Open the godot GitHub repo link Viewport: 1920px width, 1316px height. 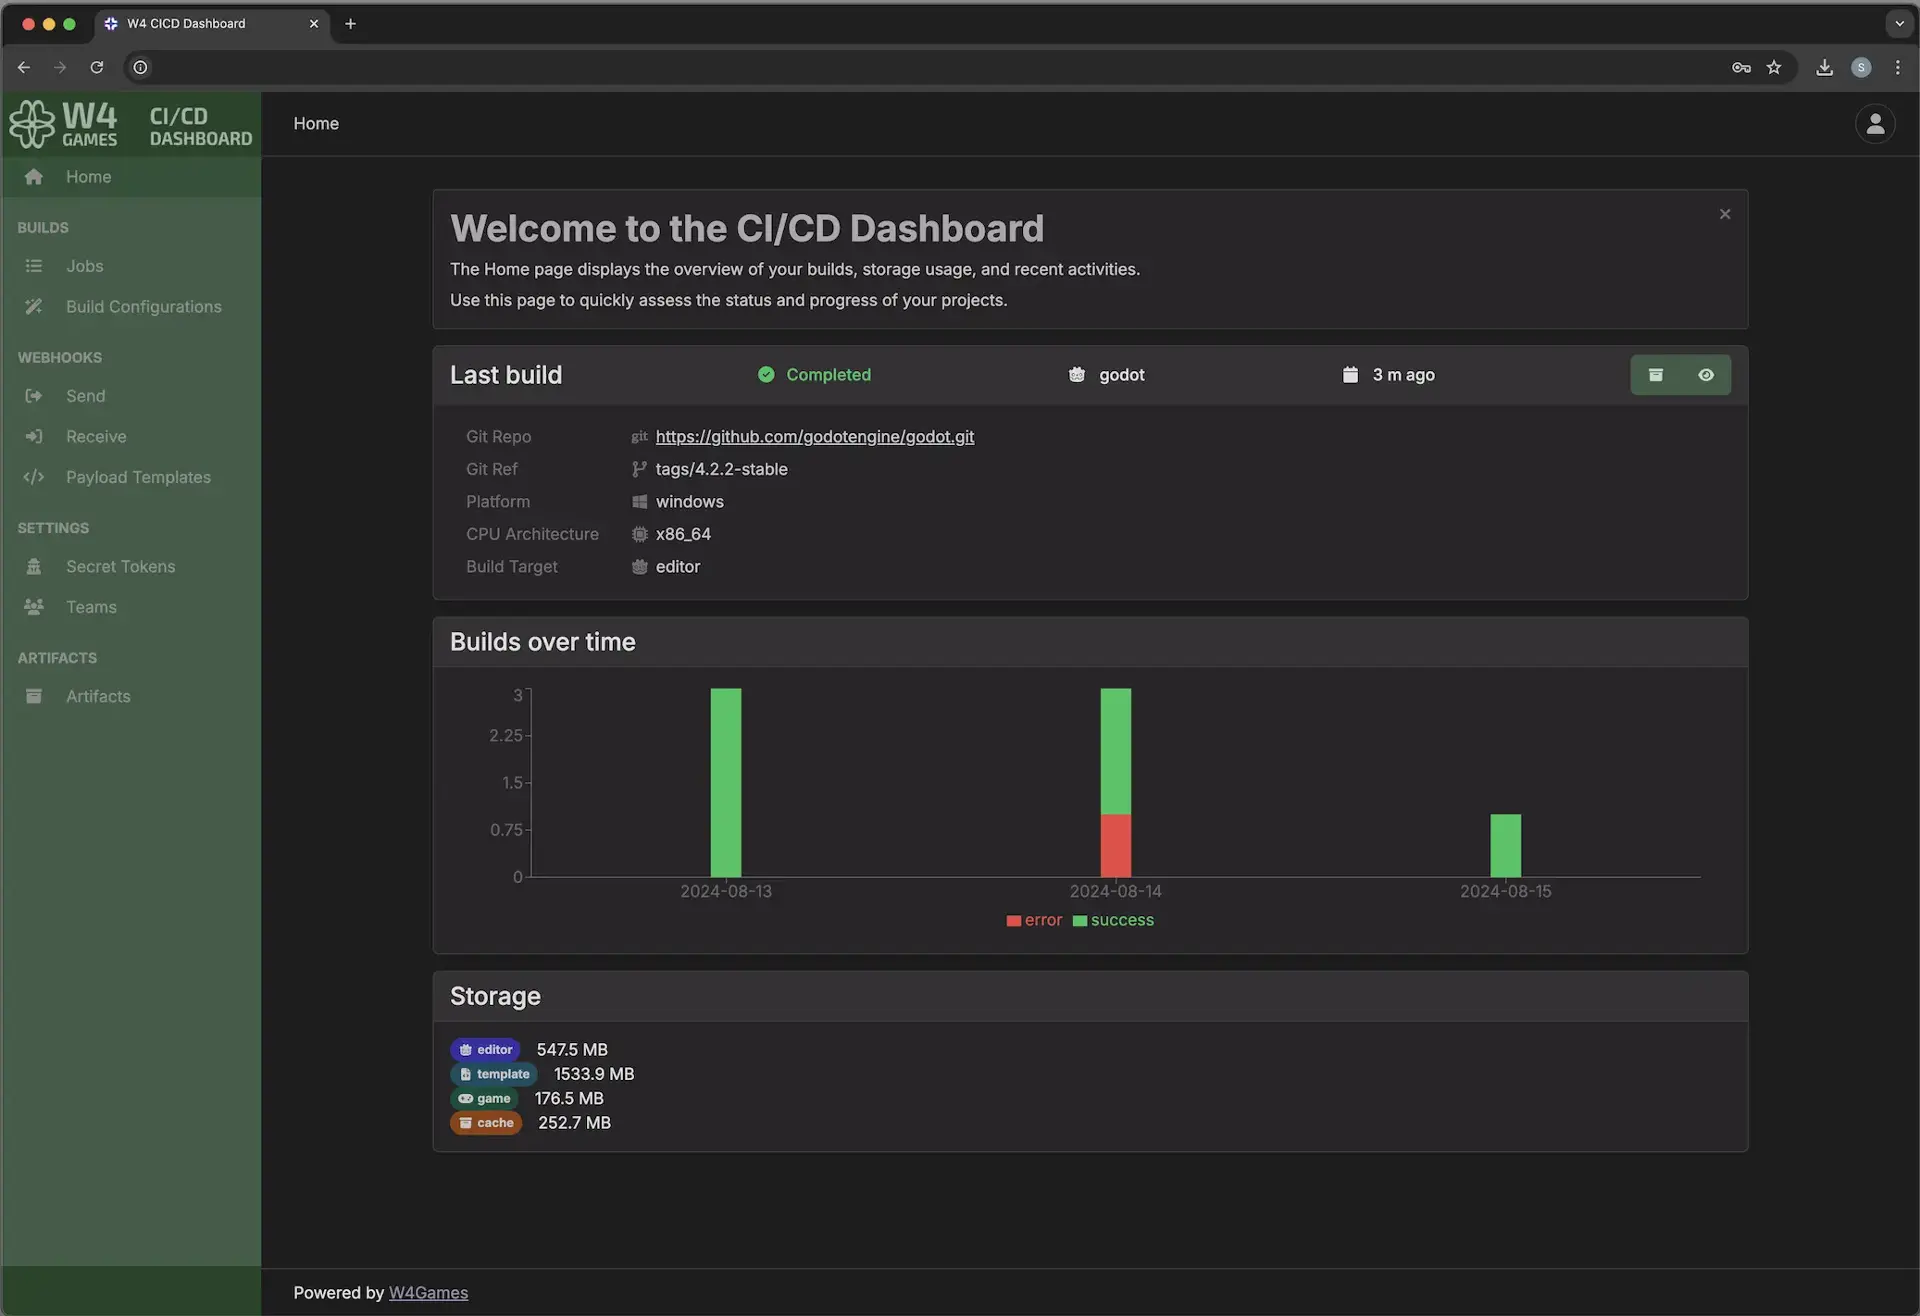(x=814, y=437)
